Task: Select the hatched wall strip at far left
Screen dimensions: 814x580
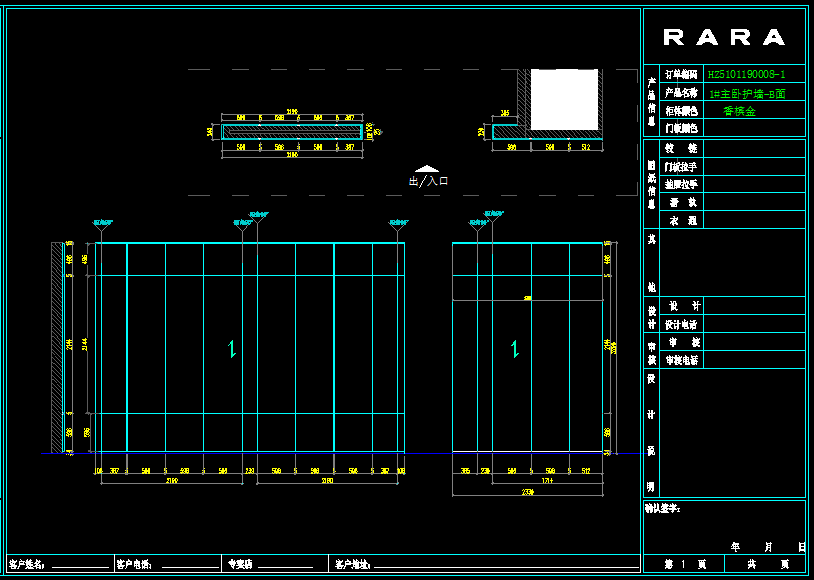Action: click(x=57, y=347)
